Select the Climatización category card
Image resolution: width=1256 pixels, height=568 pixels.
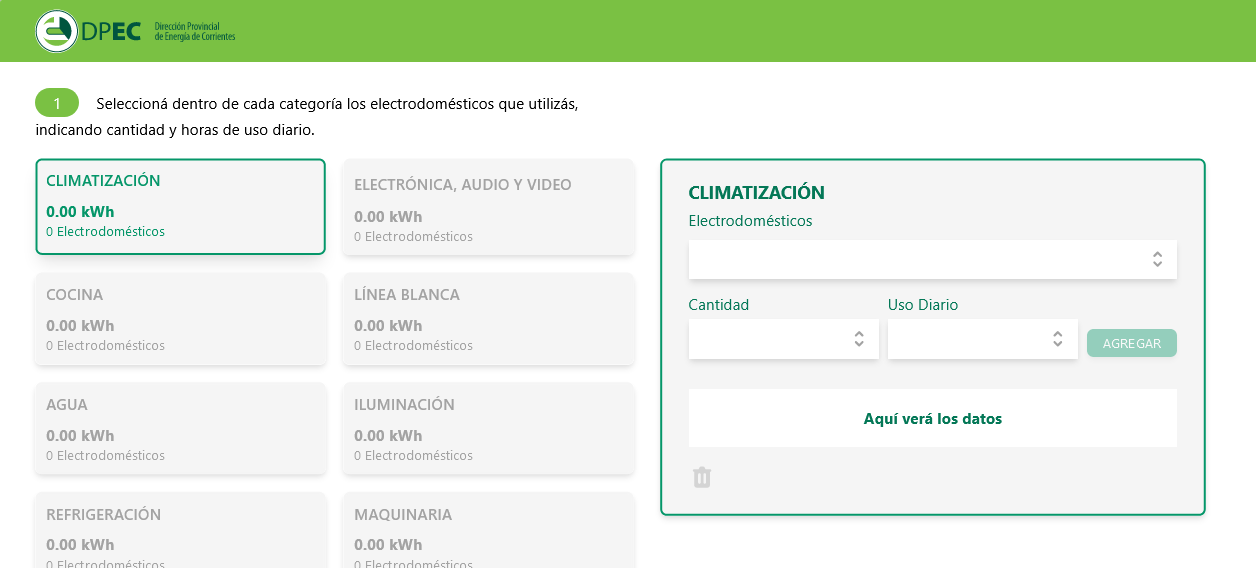pos(180,206)
